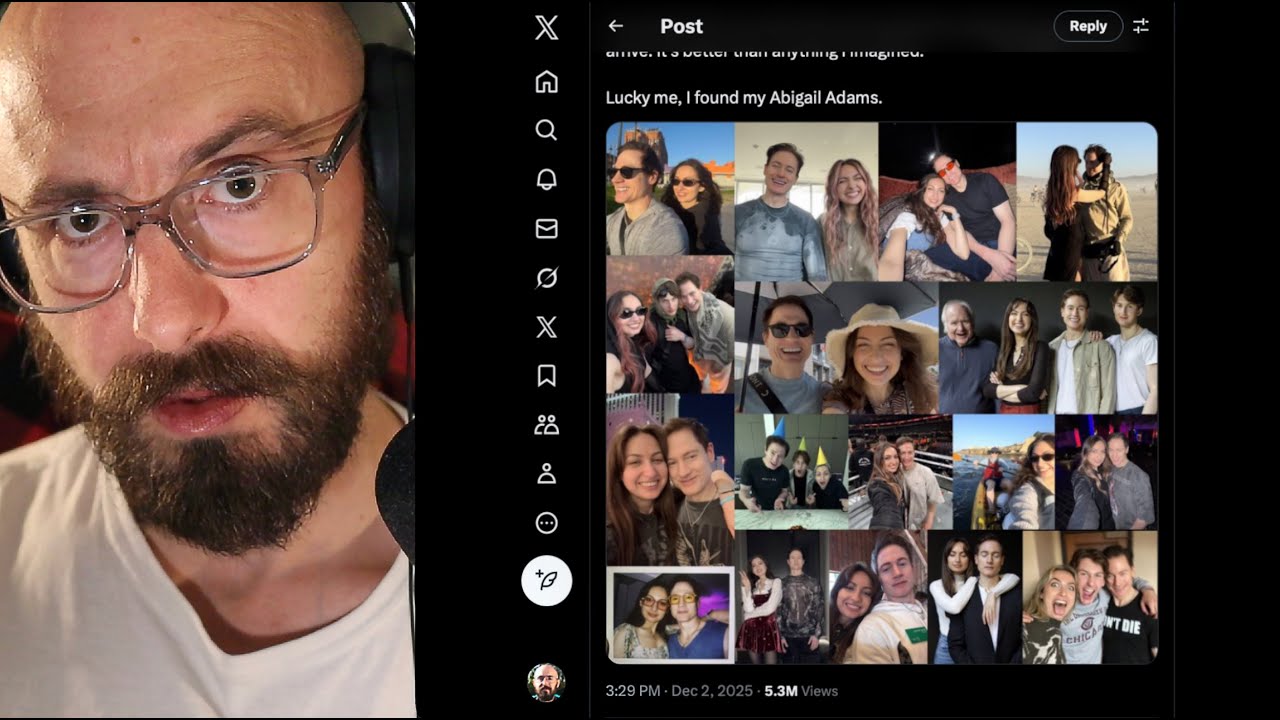Go back using the left arrow
The image size is (1280, 720).
(616, 26)
